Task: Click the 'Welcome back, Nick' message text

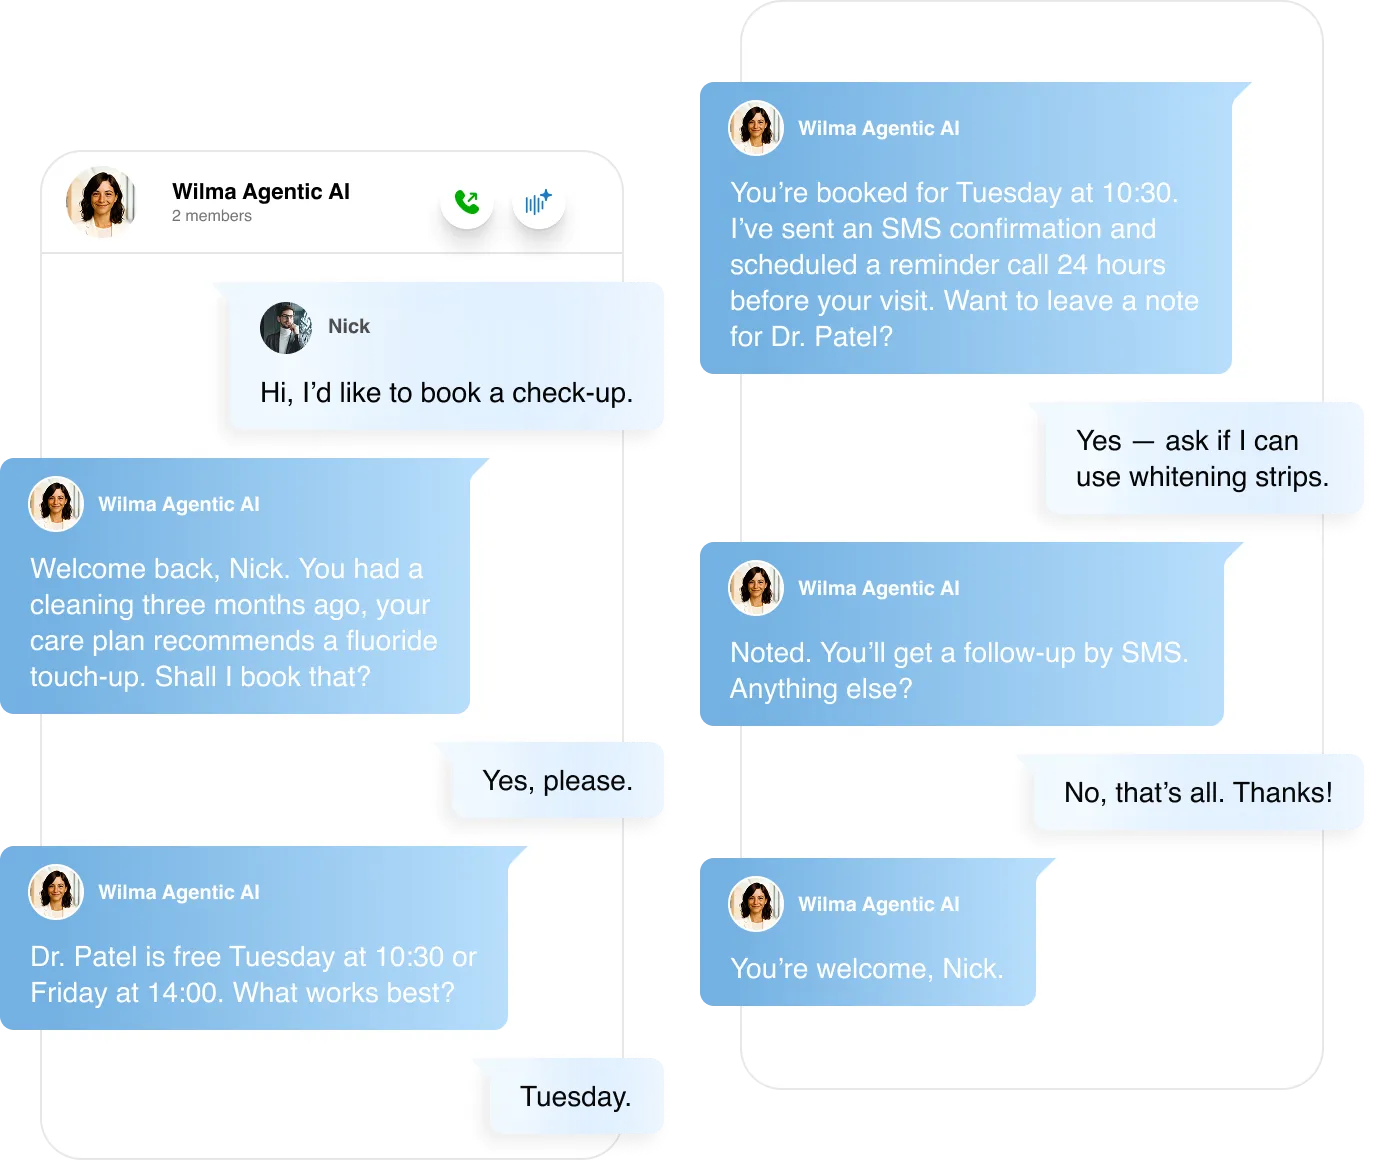Action: point(234,623)
